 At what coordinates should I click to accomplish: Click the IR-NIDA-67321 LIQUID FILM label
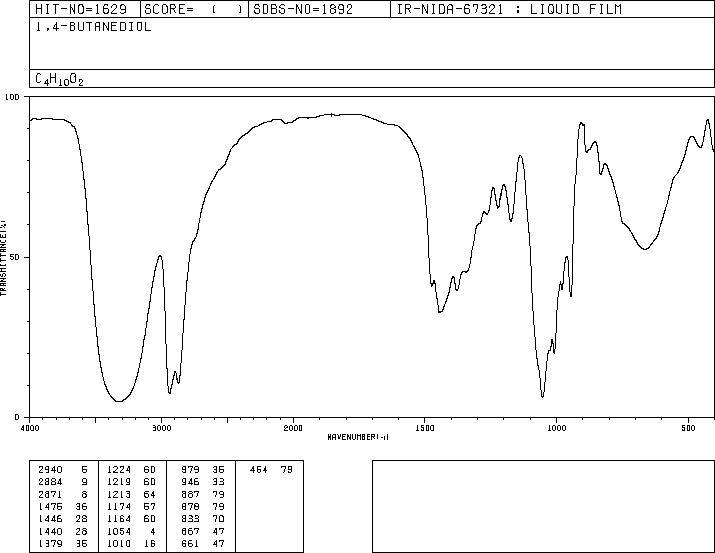click(509, 9)
